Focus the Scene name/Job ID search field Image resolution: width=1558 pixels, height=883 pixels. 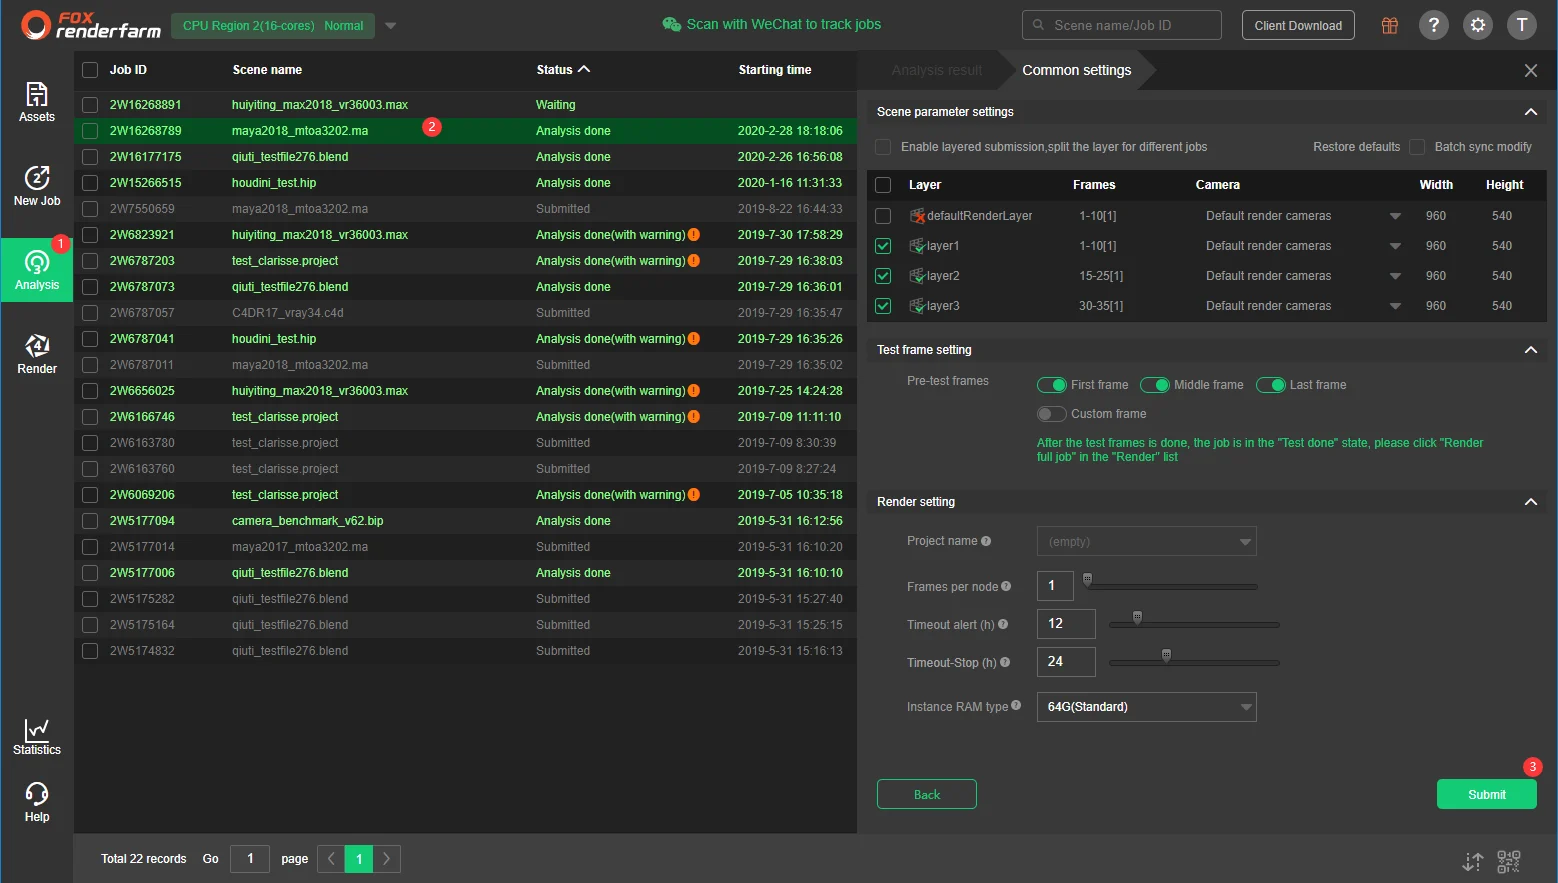click(x=1122, y=25)
